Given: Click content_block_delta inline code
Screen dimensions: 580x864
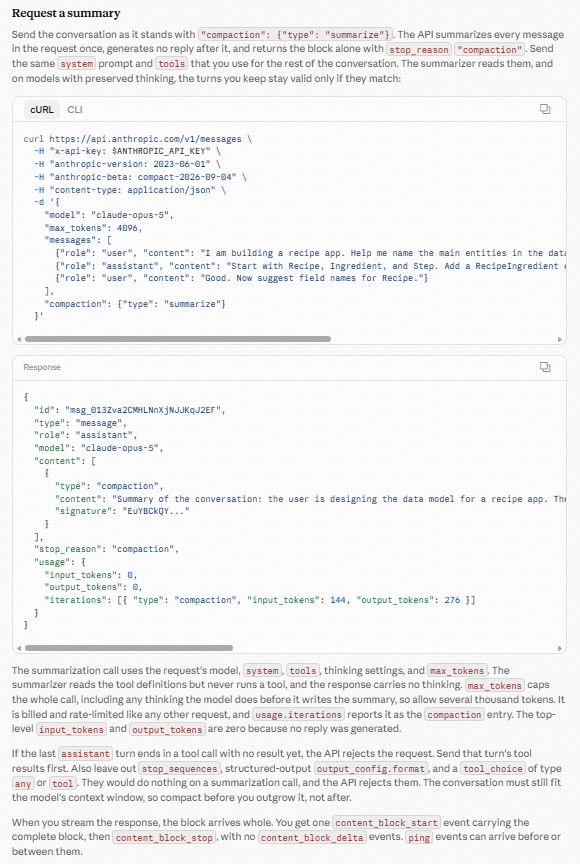Looking at the screenshot, I should click(x=312, y=838).
